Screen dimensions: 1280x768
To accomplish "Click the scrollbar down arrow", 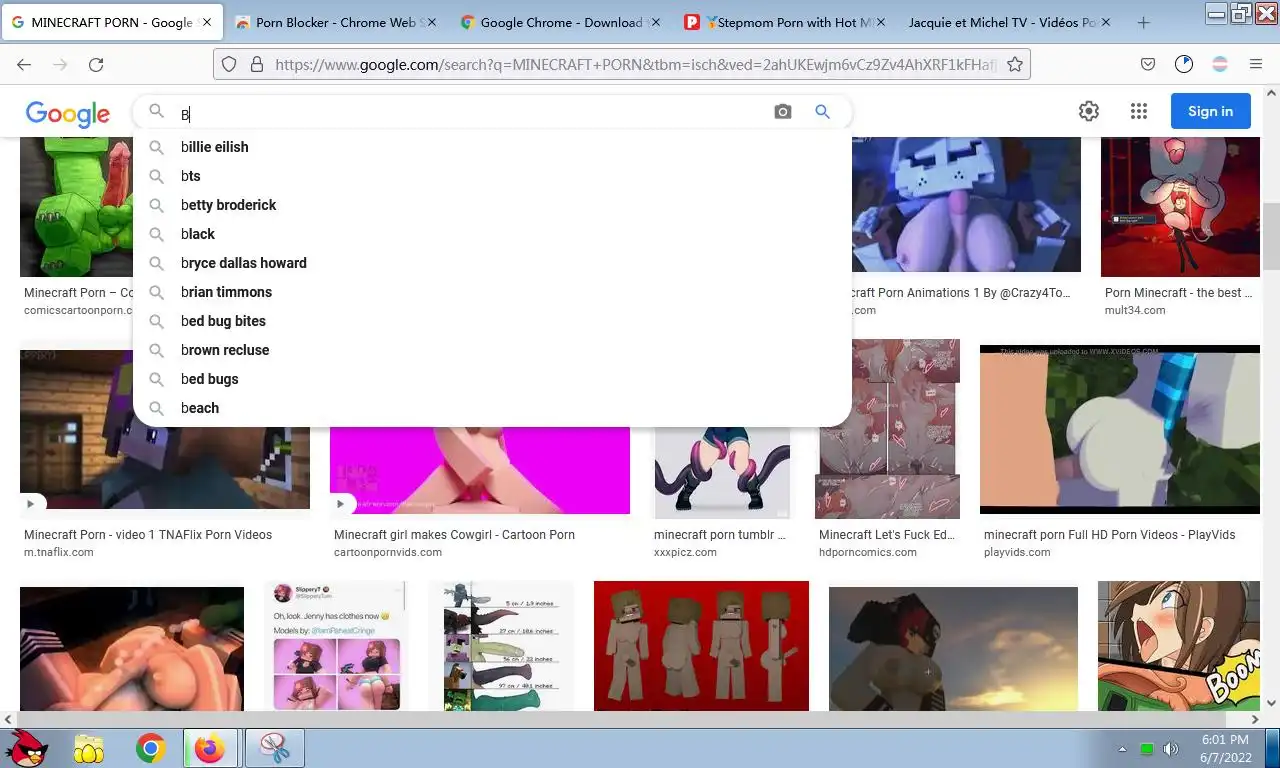I will click(x=1271, y=702).
